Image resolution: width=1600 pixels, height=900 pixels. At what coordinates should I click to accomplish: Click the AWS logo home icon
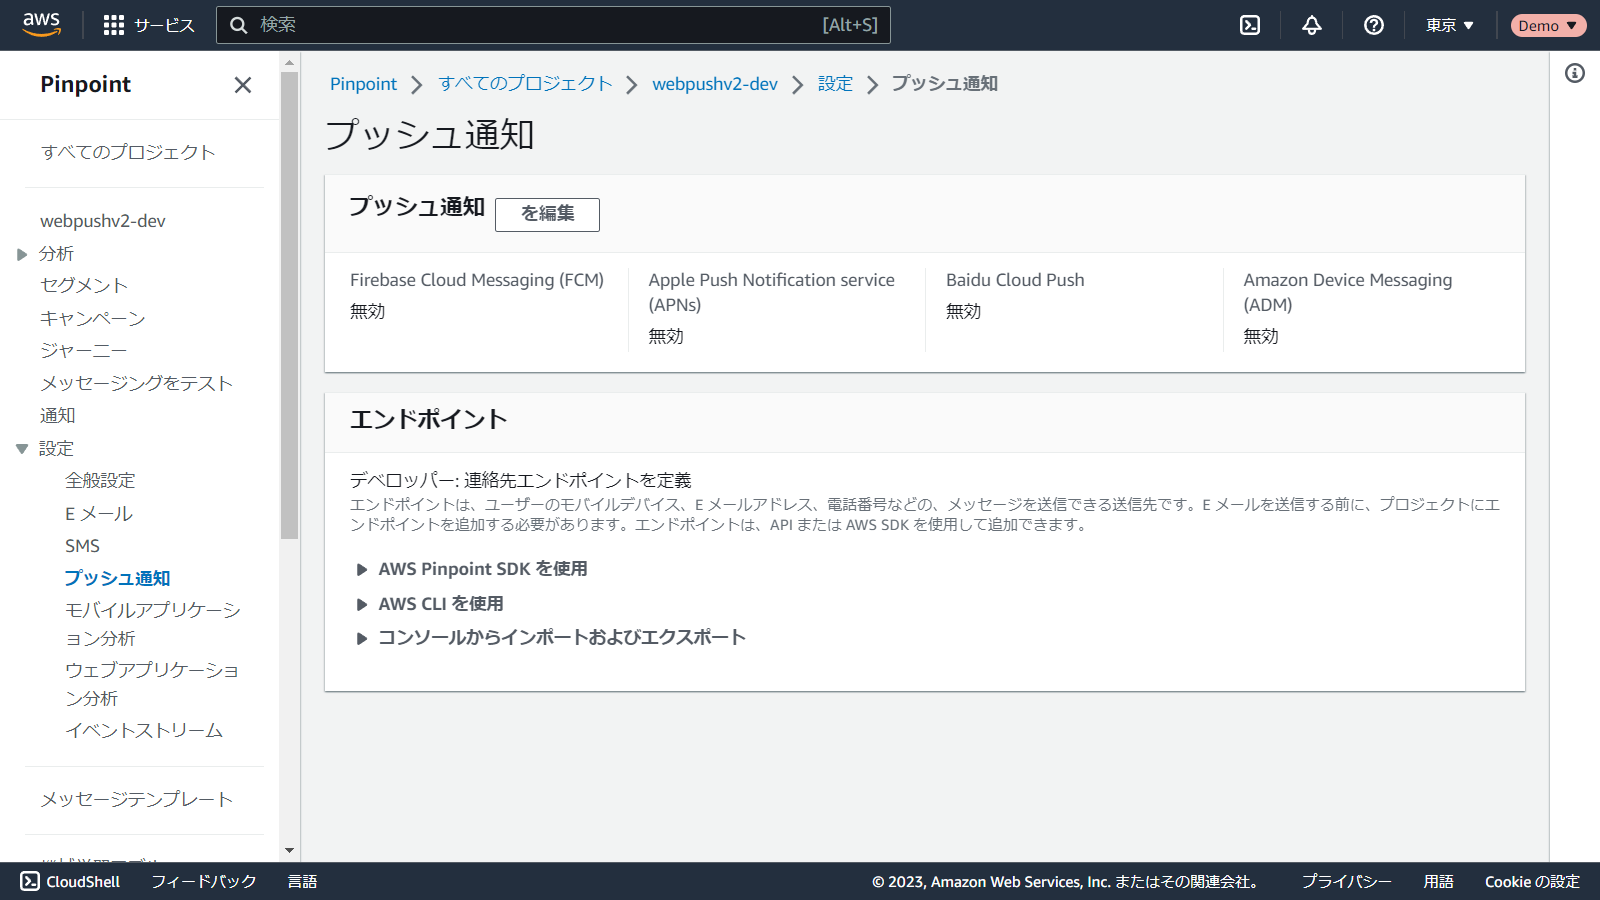[41, 25]
